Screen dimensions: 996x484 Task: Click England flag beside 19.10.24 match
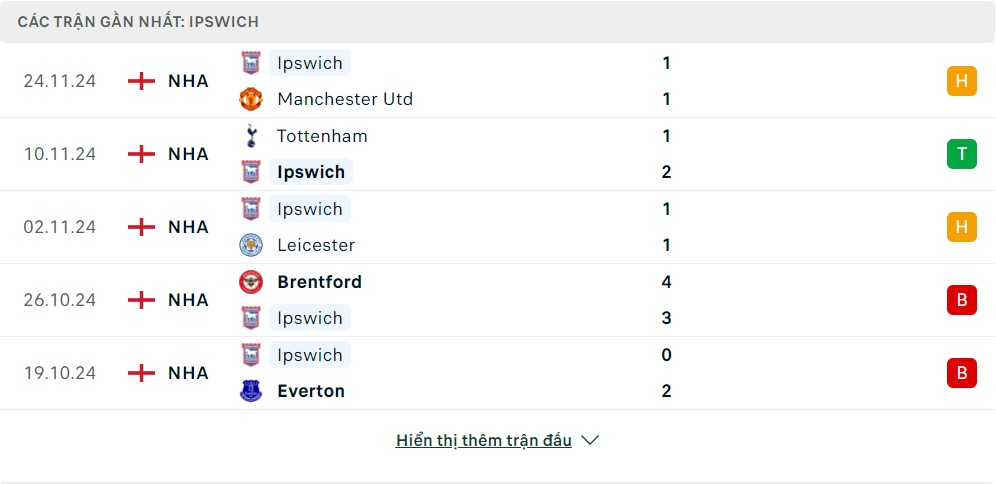[142, 373]
